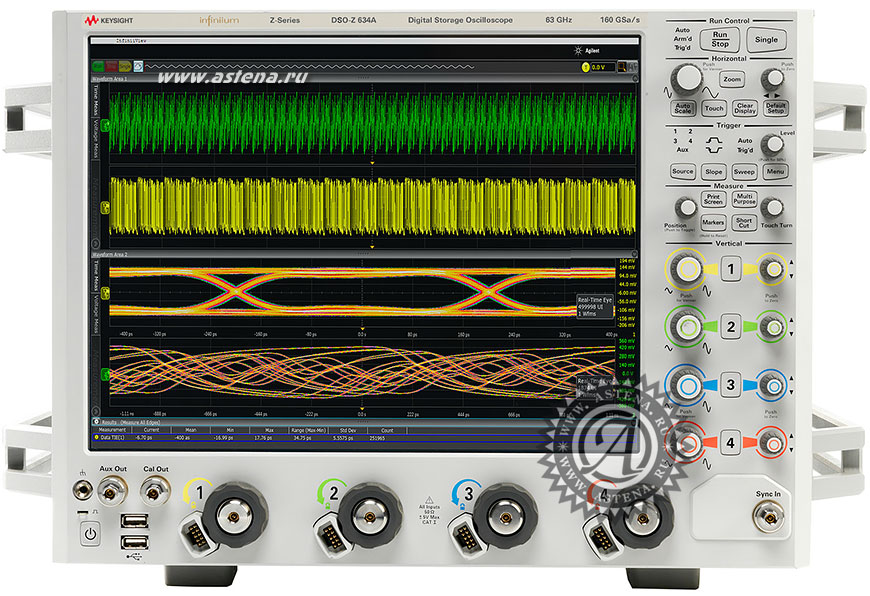Screen dimensions: 870x596
Task: Click the Sync In connector
Action: pyautogui.click(x=769, y=517)
